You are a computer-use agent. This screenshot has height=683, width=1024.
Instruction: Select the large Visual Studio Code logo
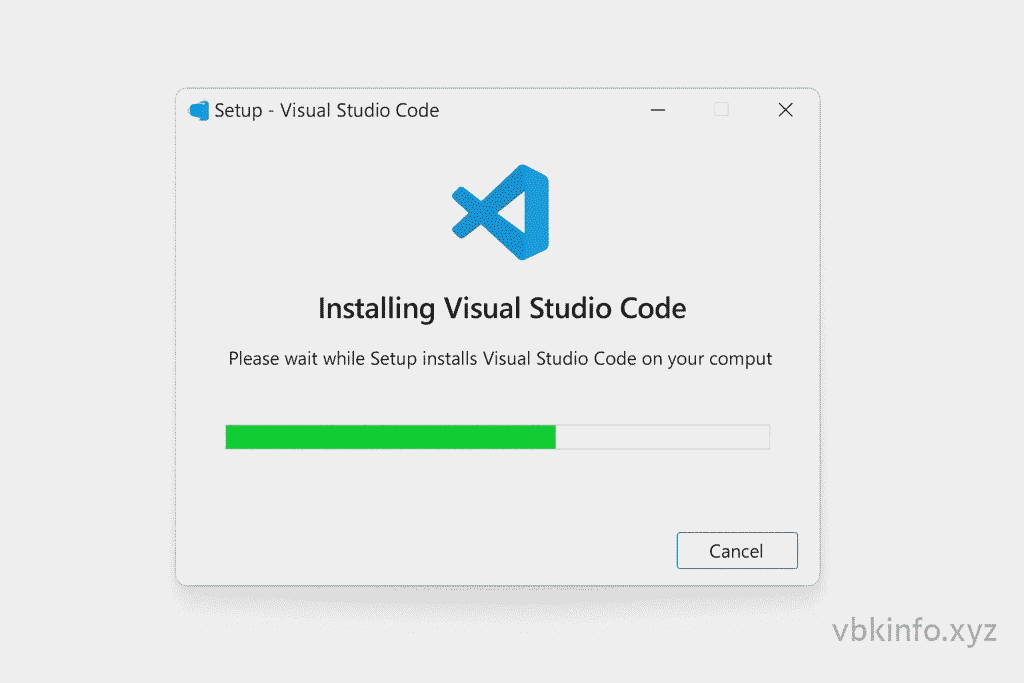coord(500,210)
